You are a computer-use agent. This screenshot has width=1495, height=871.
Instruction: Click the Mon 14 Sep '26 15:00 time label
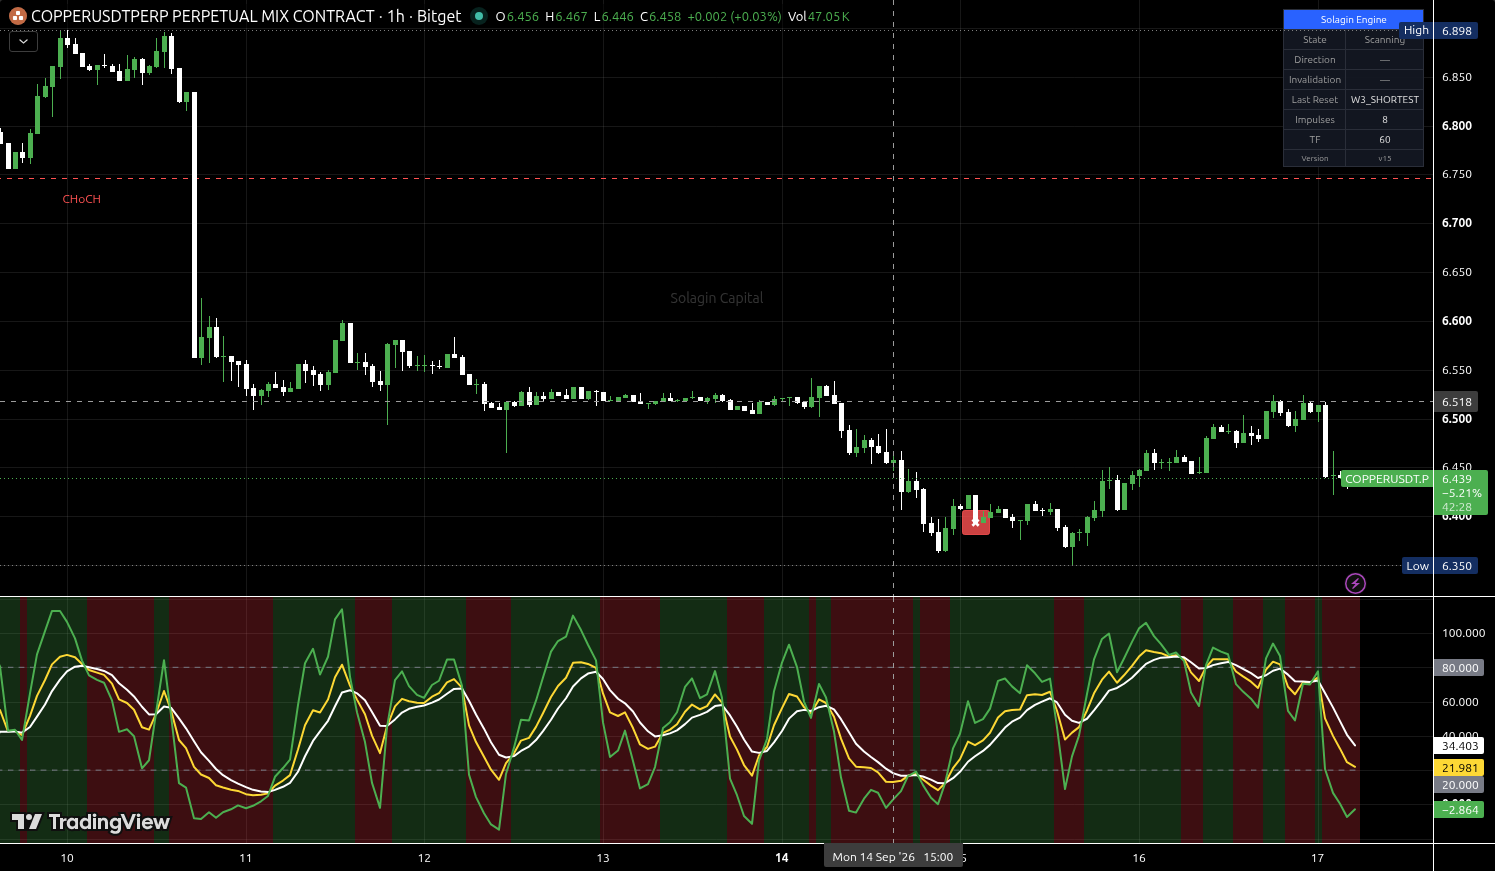pyautogui.click(x=893, y=857)
